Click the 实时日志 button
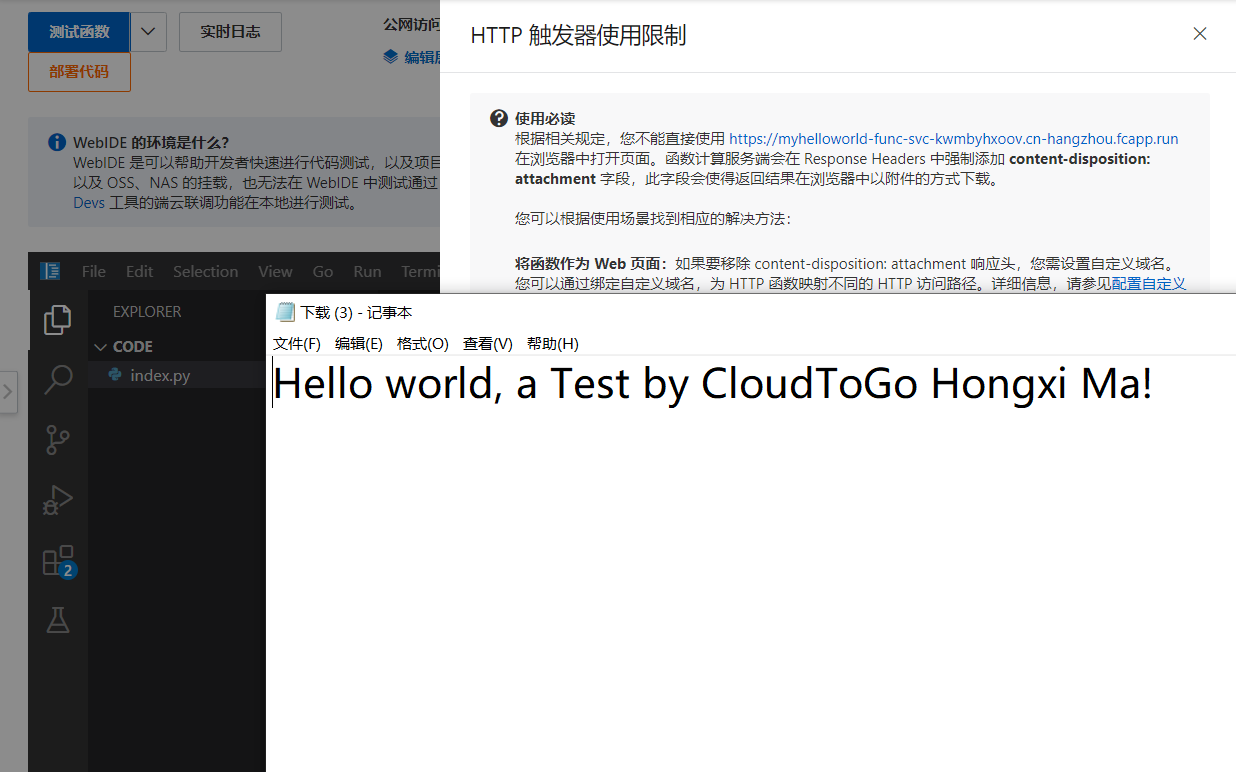Viewport: 1236px width, 772px height. point(230,31)
